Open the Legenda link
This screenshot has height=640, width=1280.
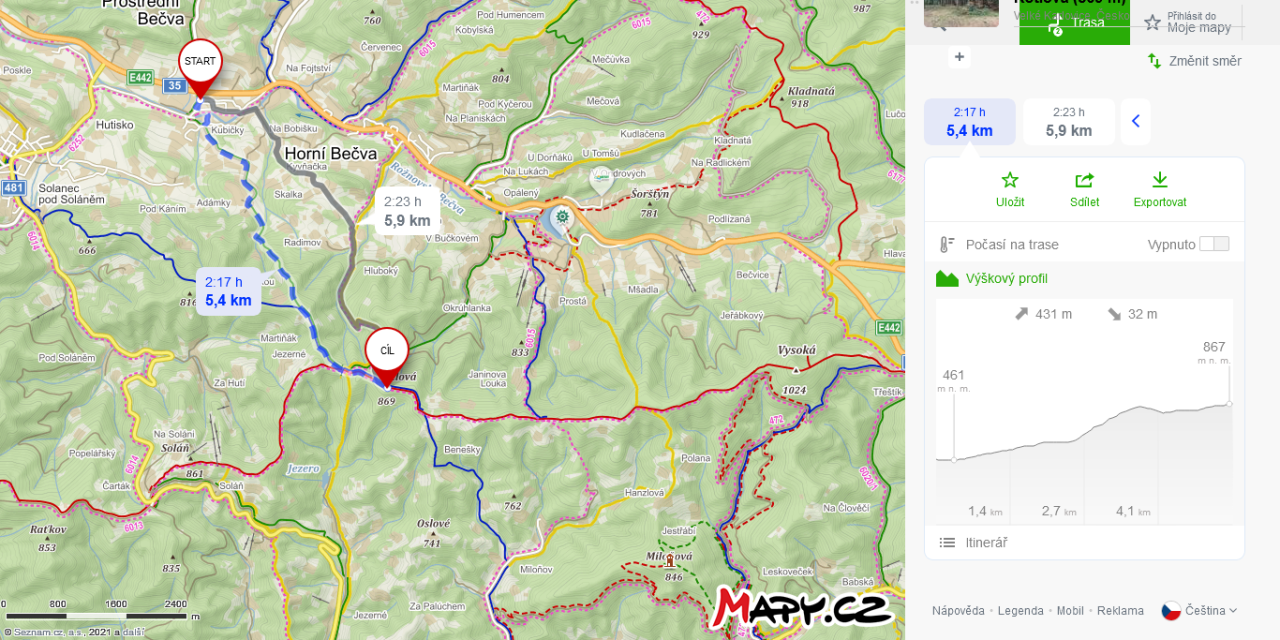pyautogui.click(x=1021, y=611)
